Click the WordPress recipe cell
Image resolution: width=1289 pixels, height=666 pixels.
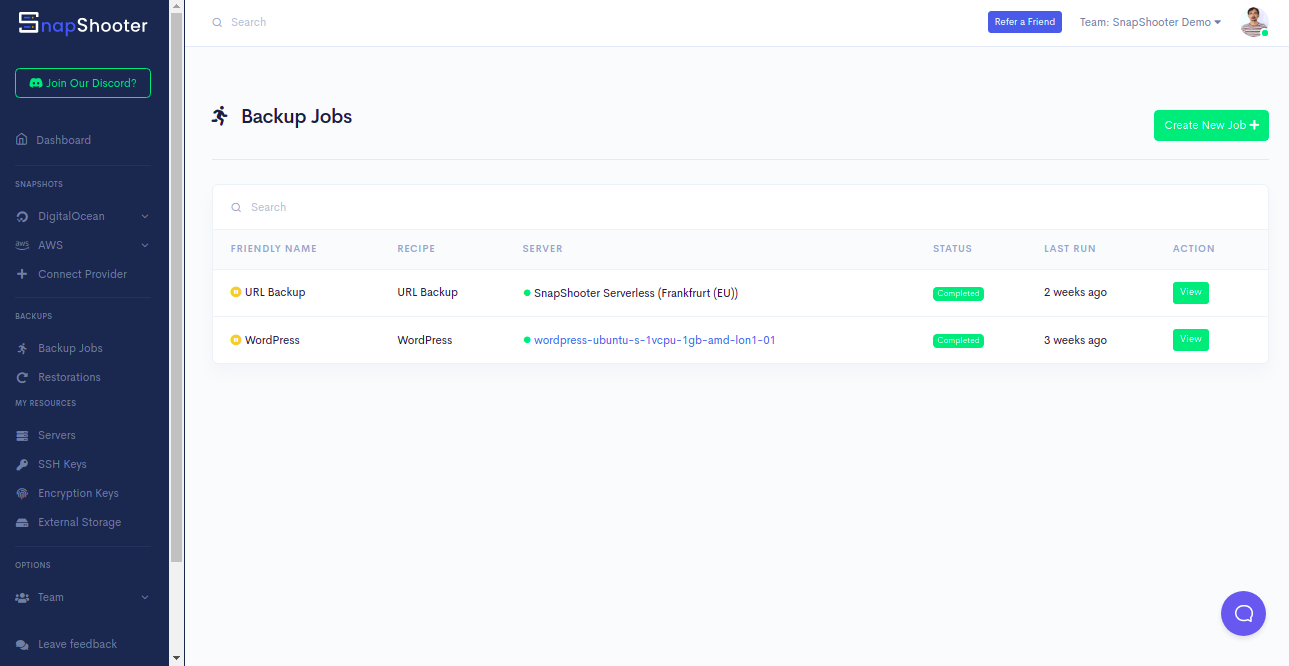pos(425,340)
